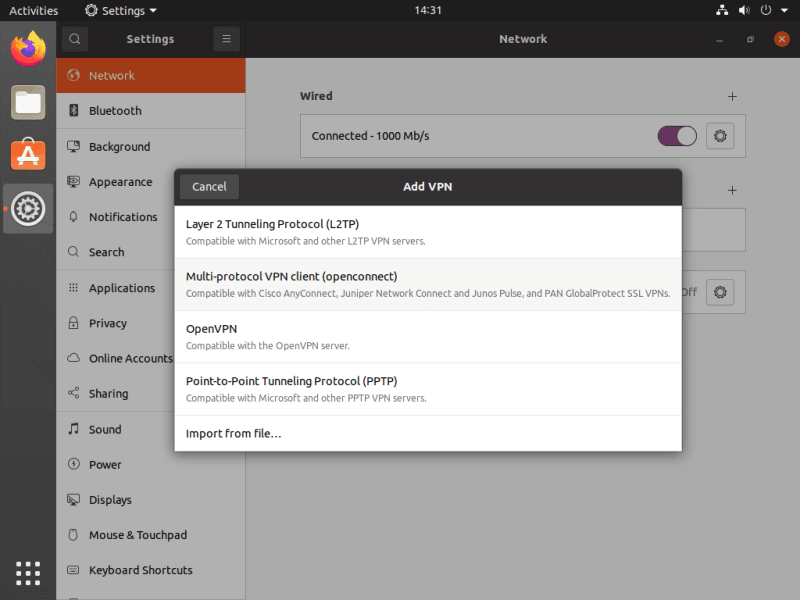800x600 pixels.
Task: Show Applications grid in dock
Action: (x=28, y=572)
